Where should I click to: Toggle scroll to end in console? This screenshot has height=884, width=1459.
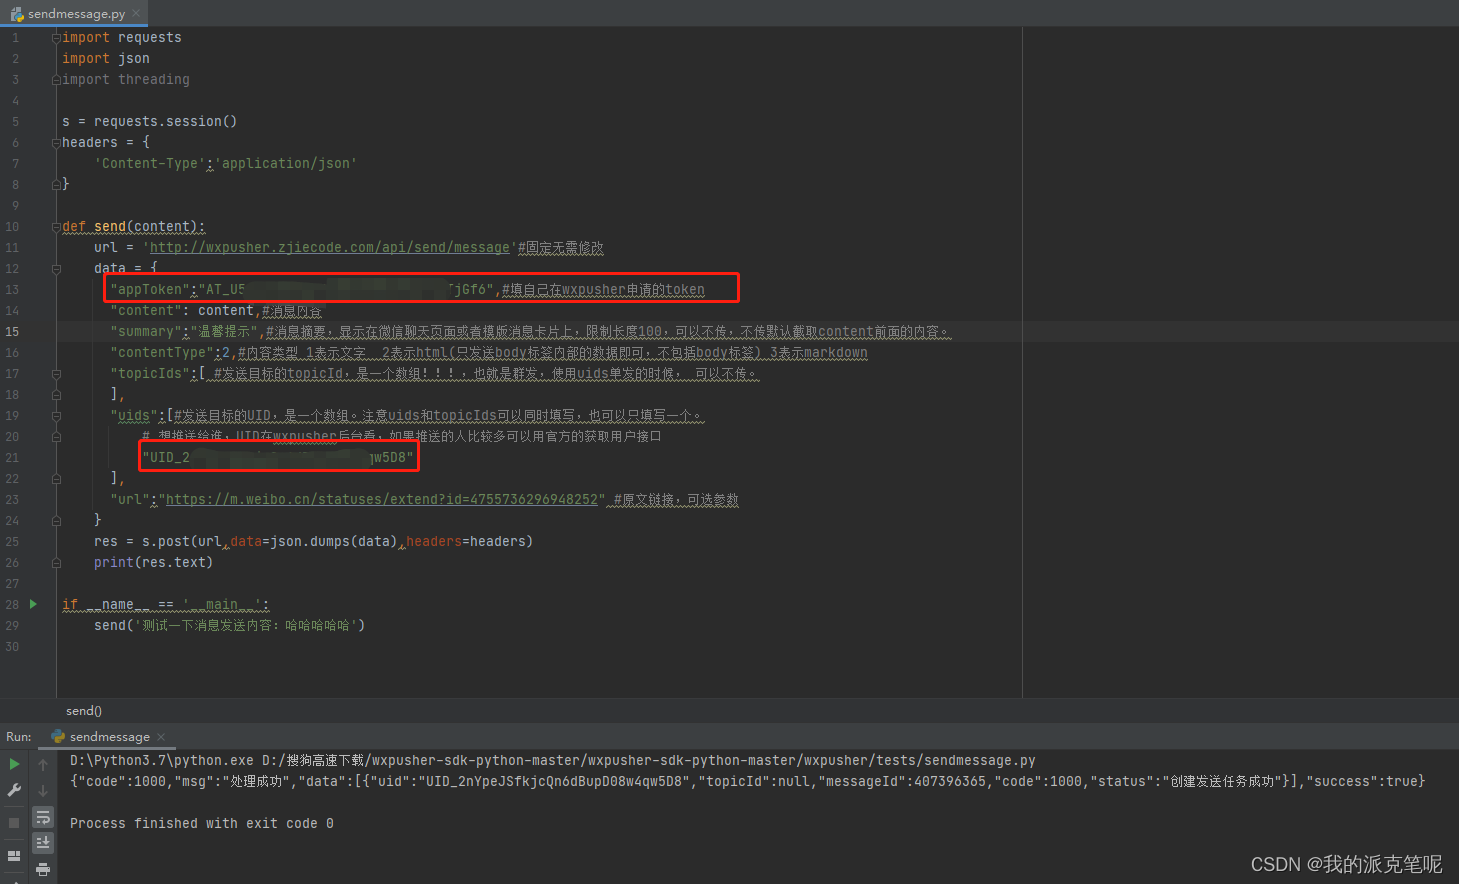point(43,843)
